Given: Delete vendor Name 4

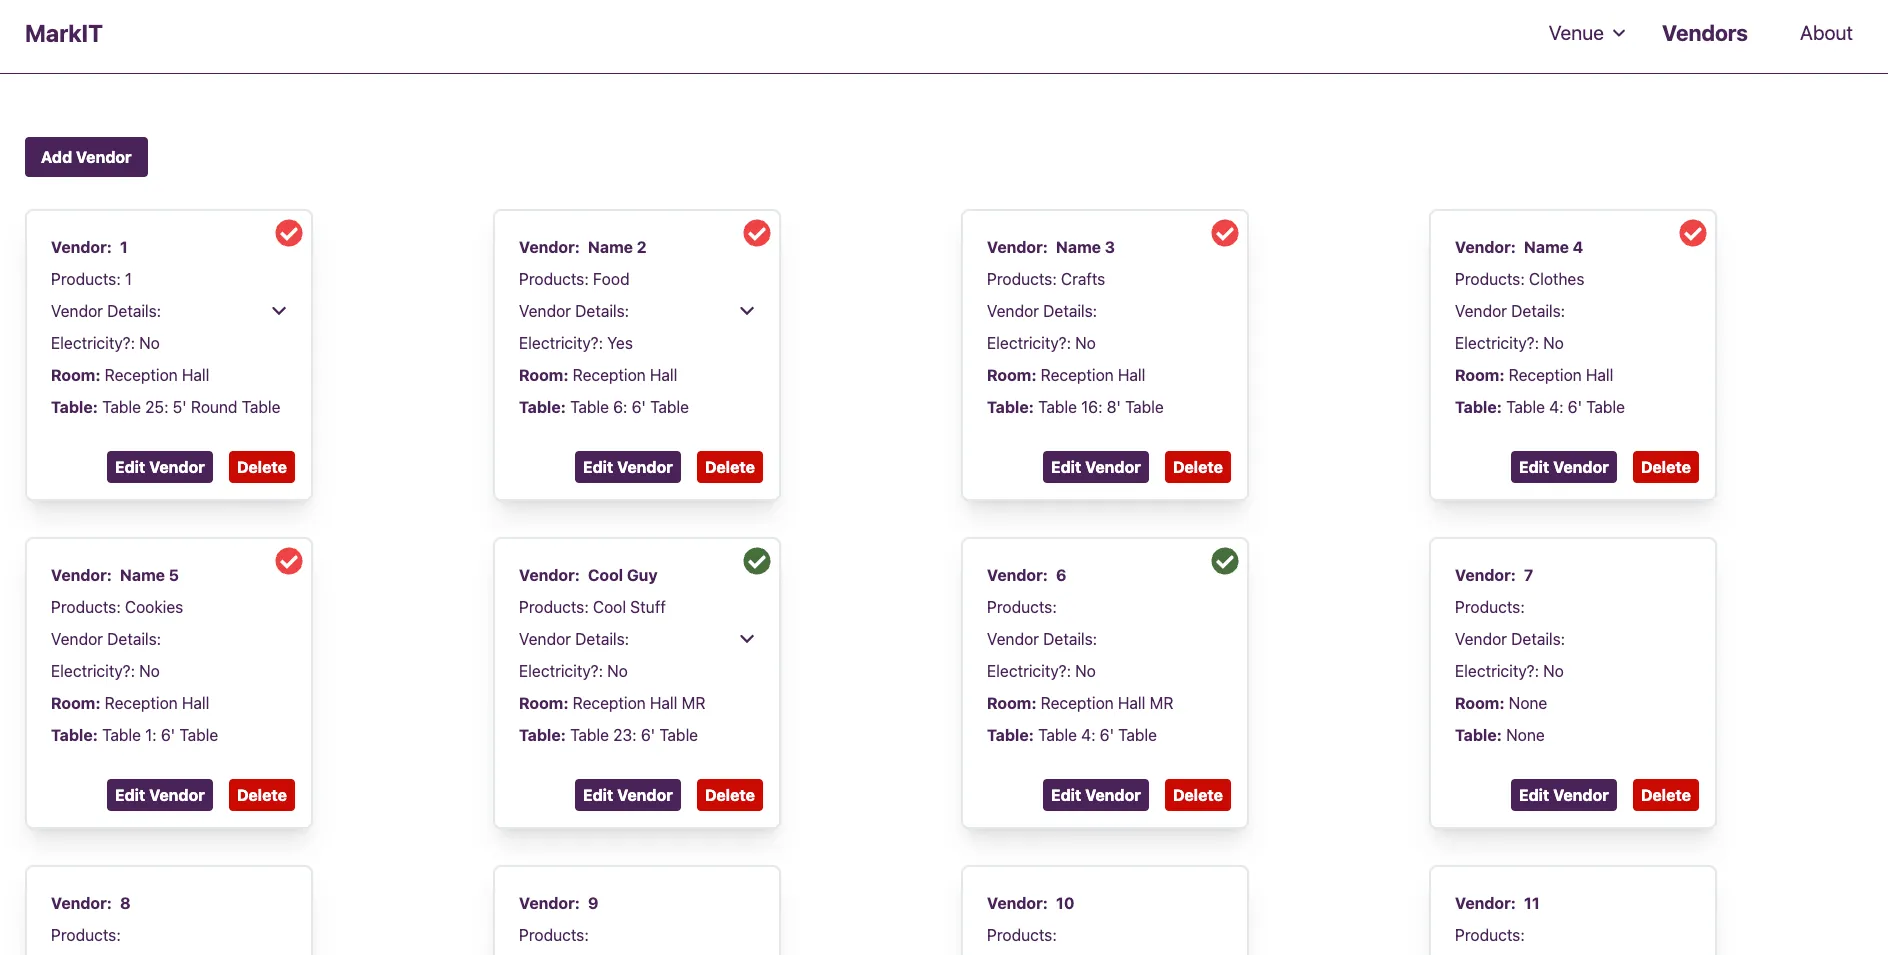Looking at the screenshot, I should coord(1665,467).
